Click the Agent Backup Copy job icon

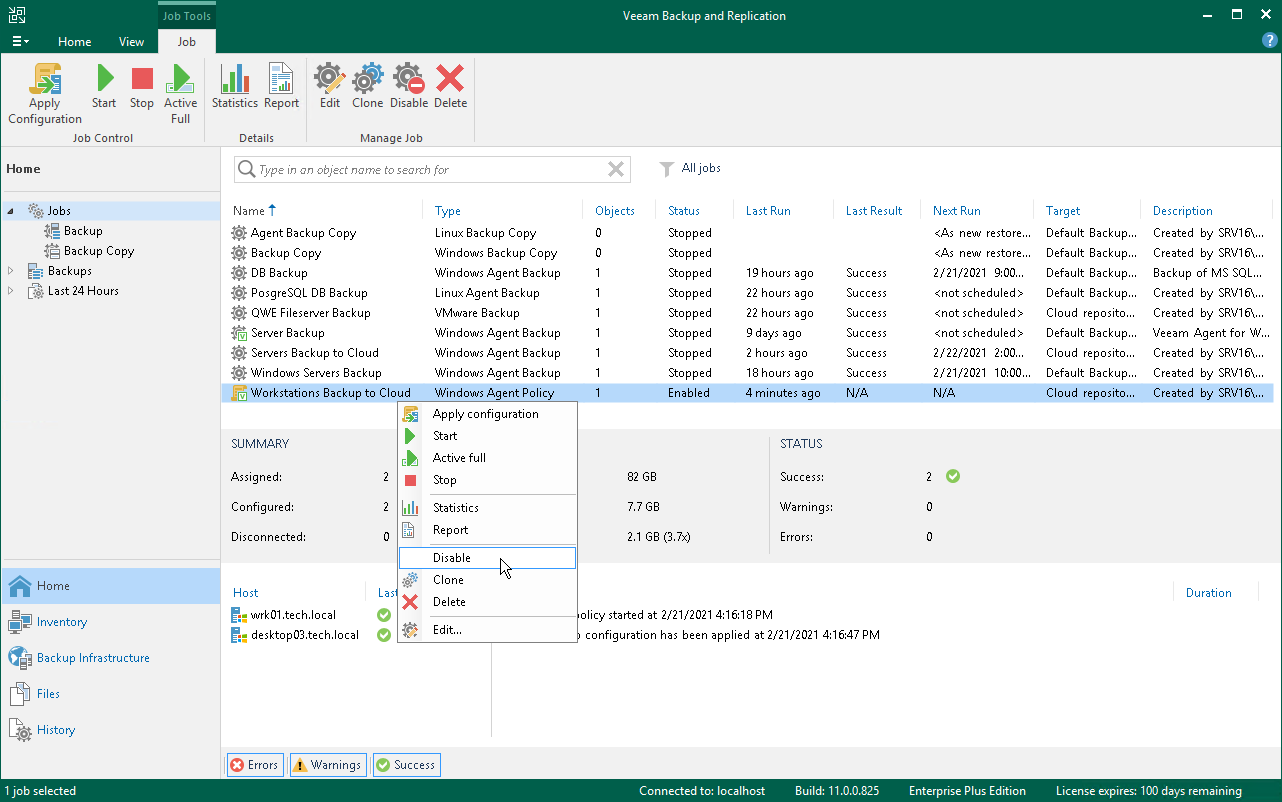click(239, 233)
